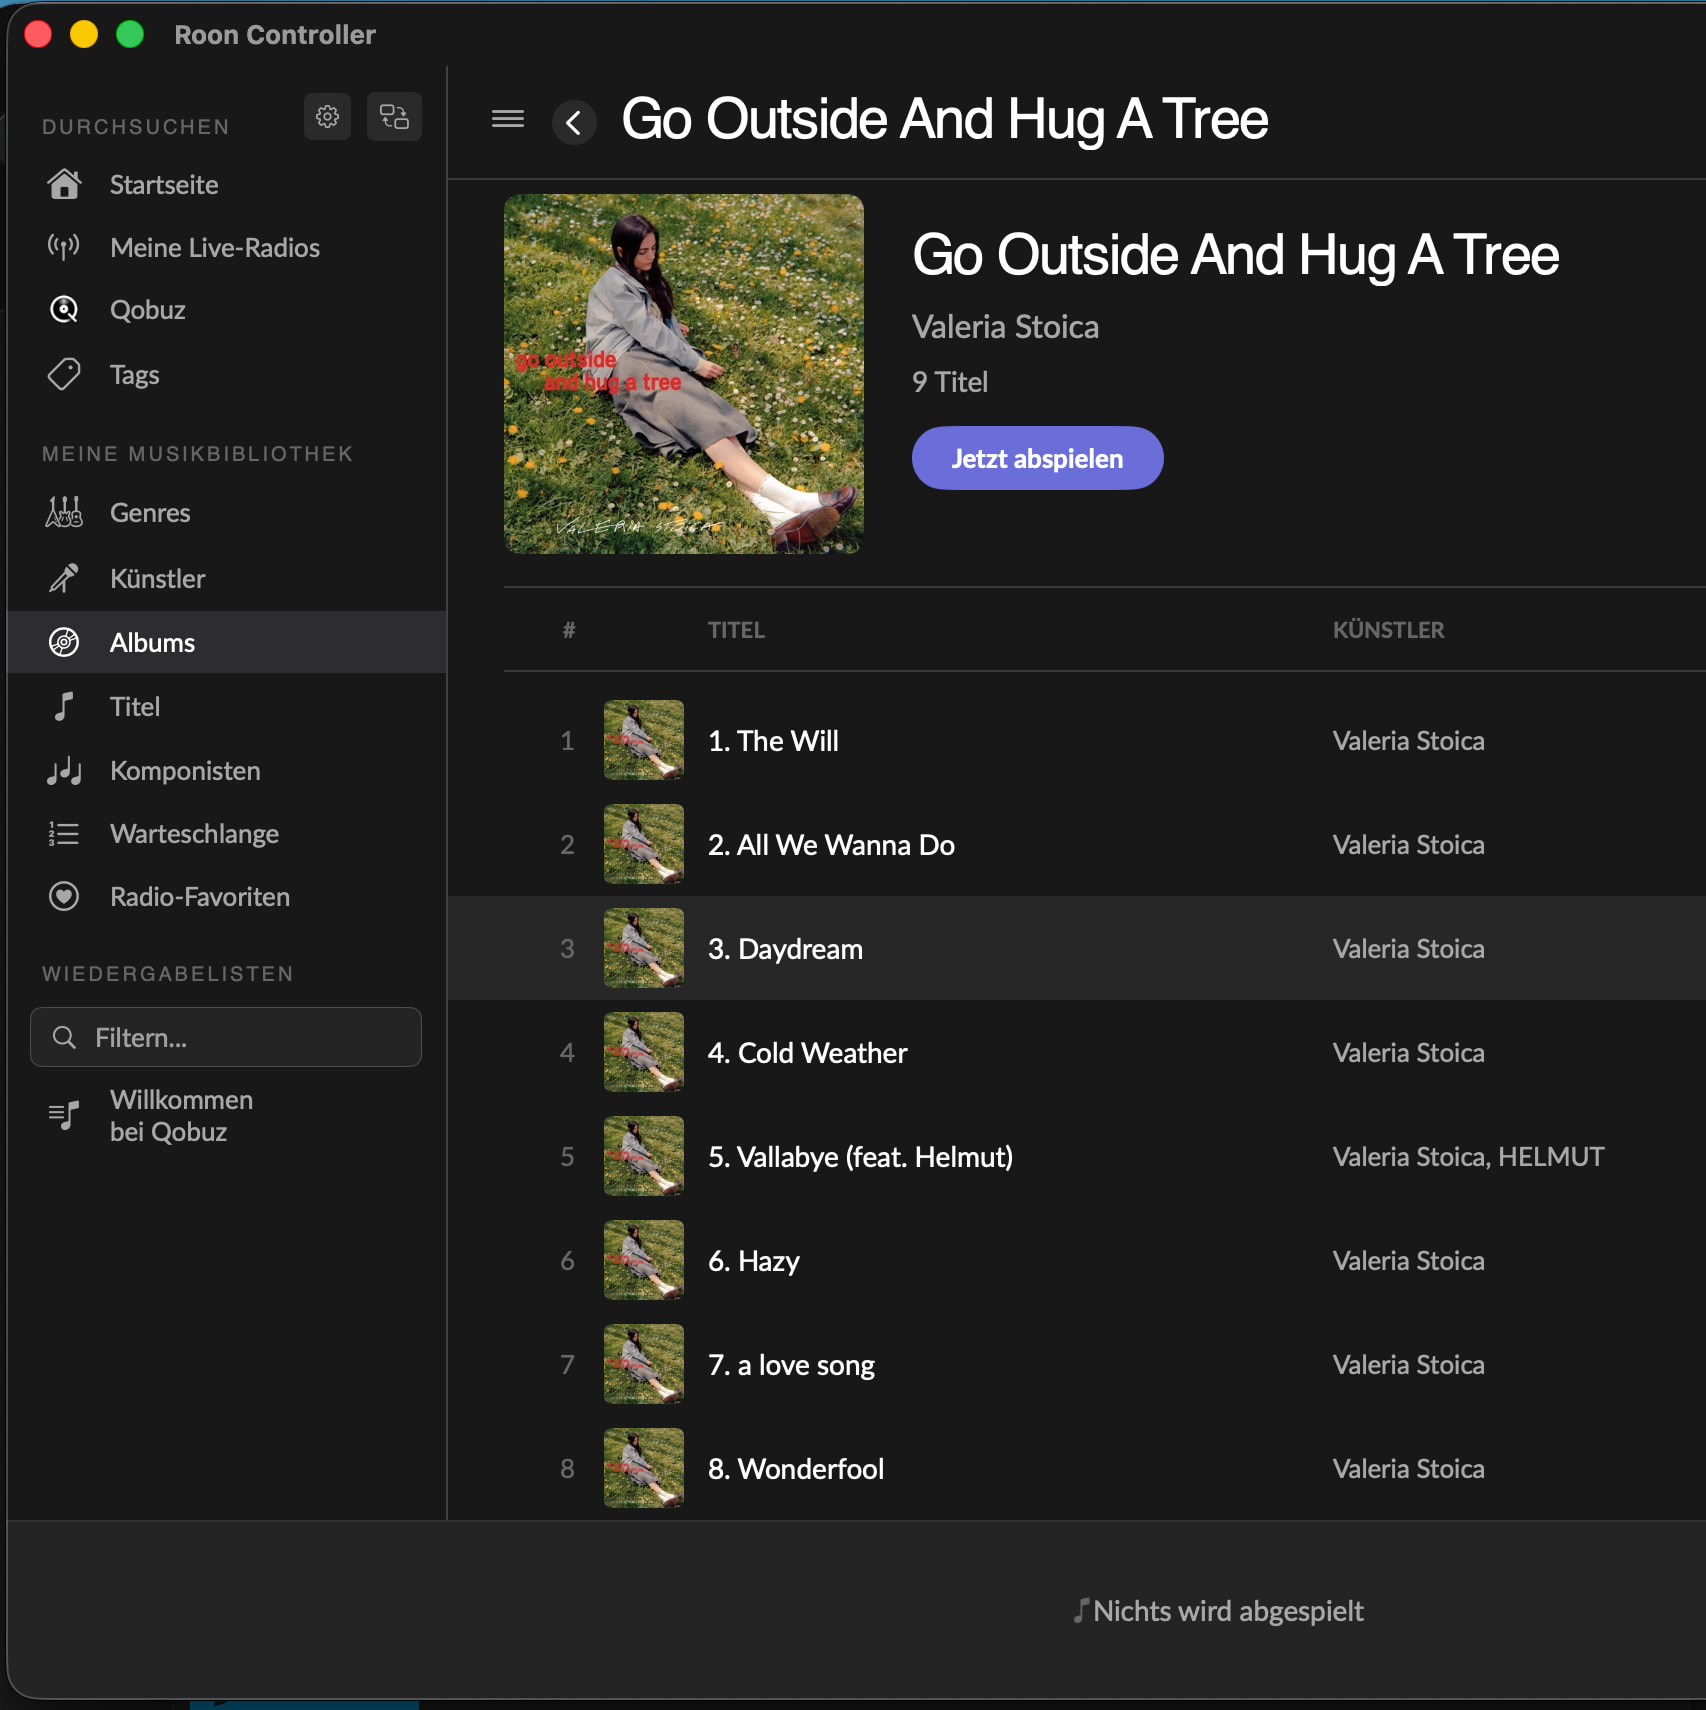Click the Valeria Stoica, HELMUT artist entry
Viewport: 1706px width, 1710px height.
click(x=1468, y=1156)
